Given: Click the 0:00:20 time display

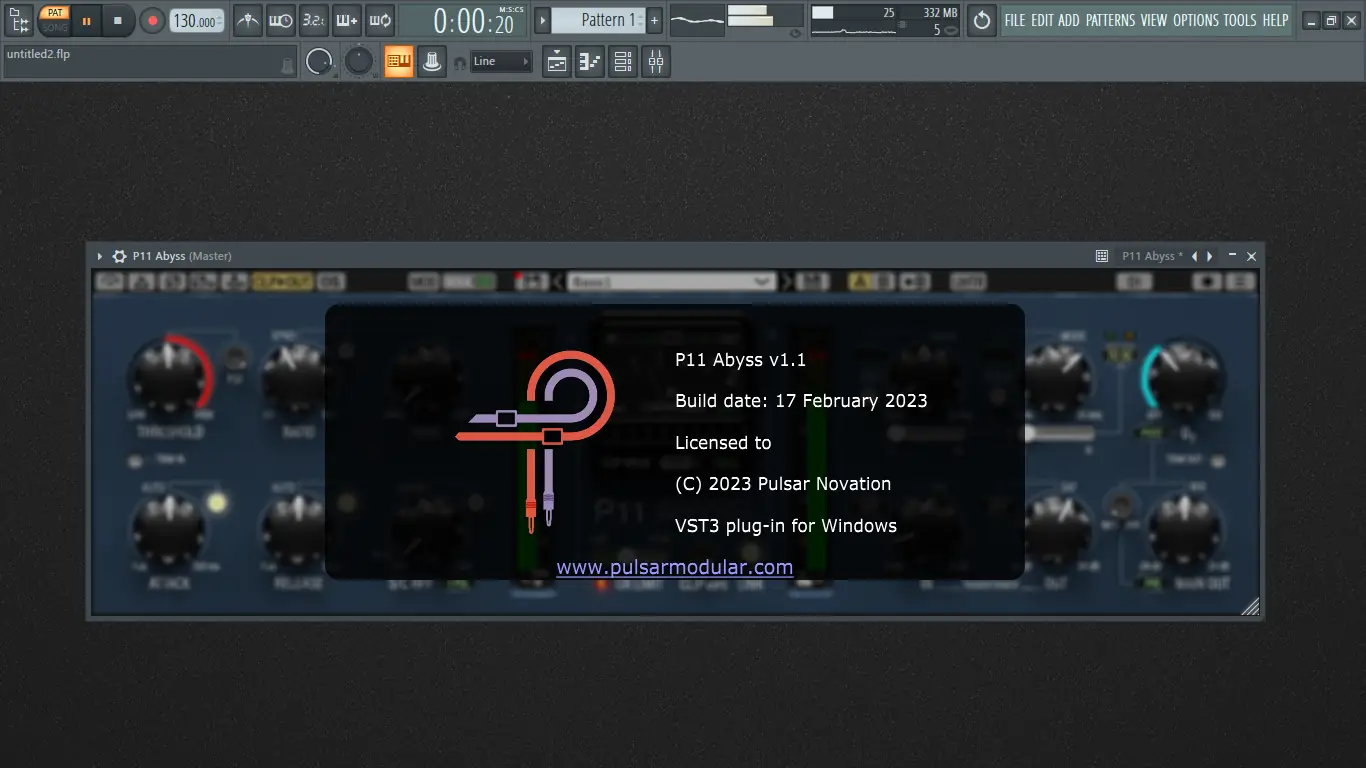Looking at the screenshot, I should 463,20.
